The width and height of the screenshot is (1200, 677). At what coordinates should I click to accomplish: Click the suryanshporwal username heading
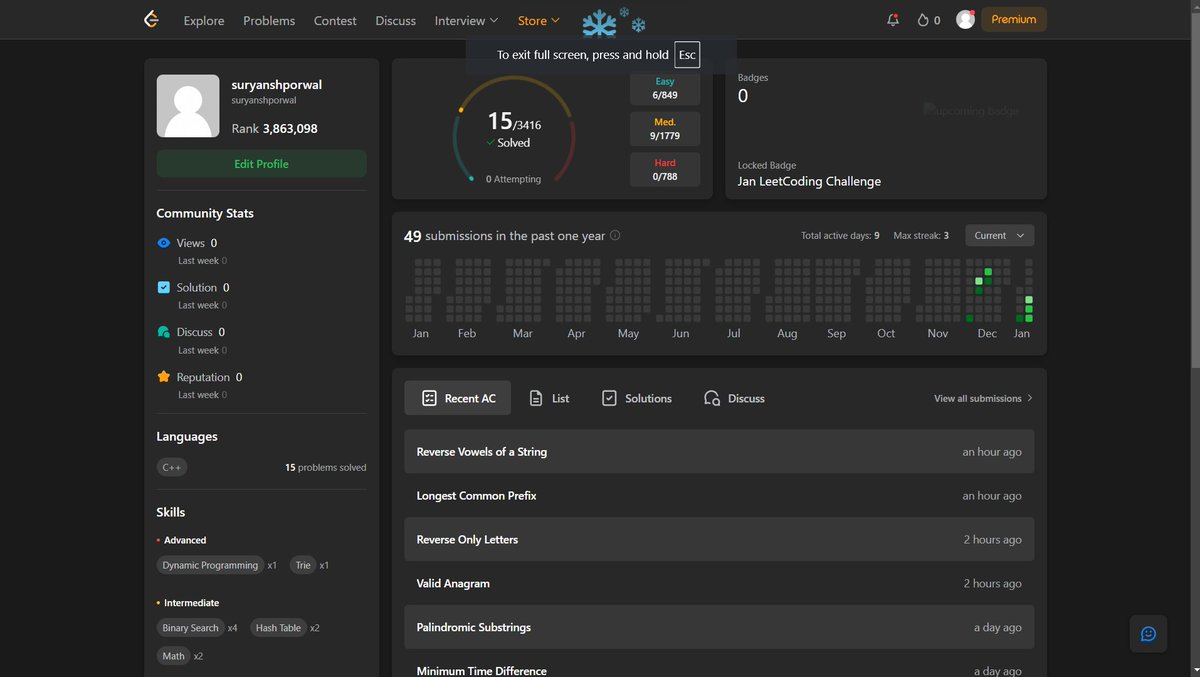click(x=276, y=85)
